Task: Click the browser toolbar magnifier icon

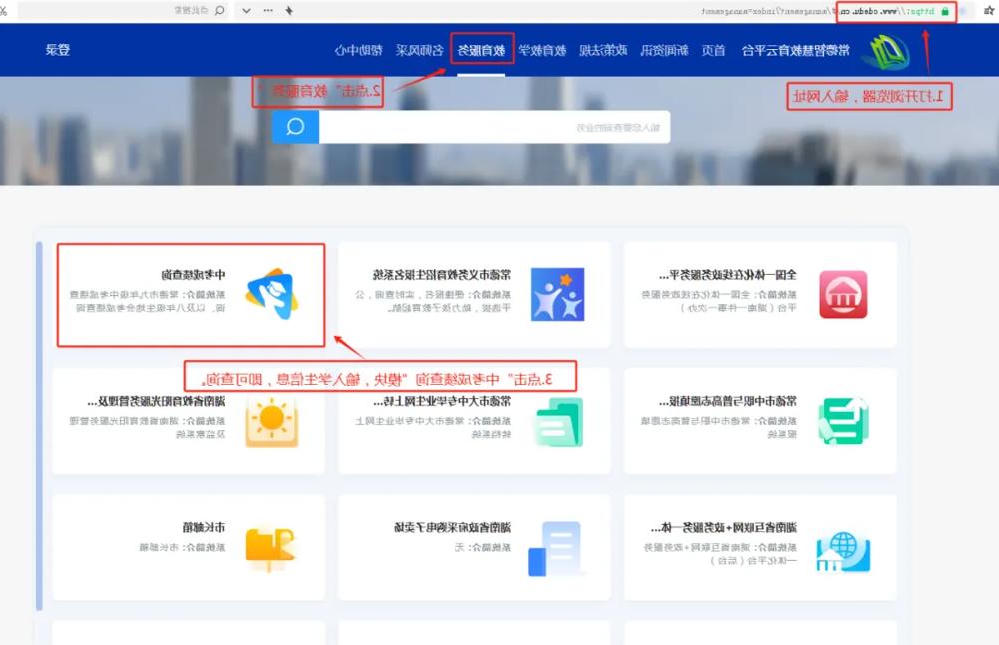Action: [x=220, y=10]
